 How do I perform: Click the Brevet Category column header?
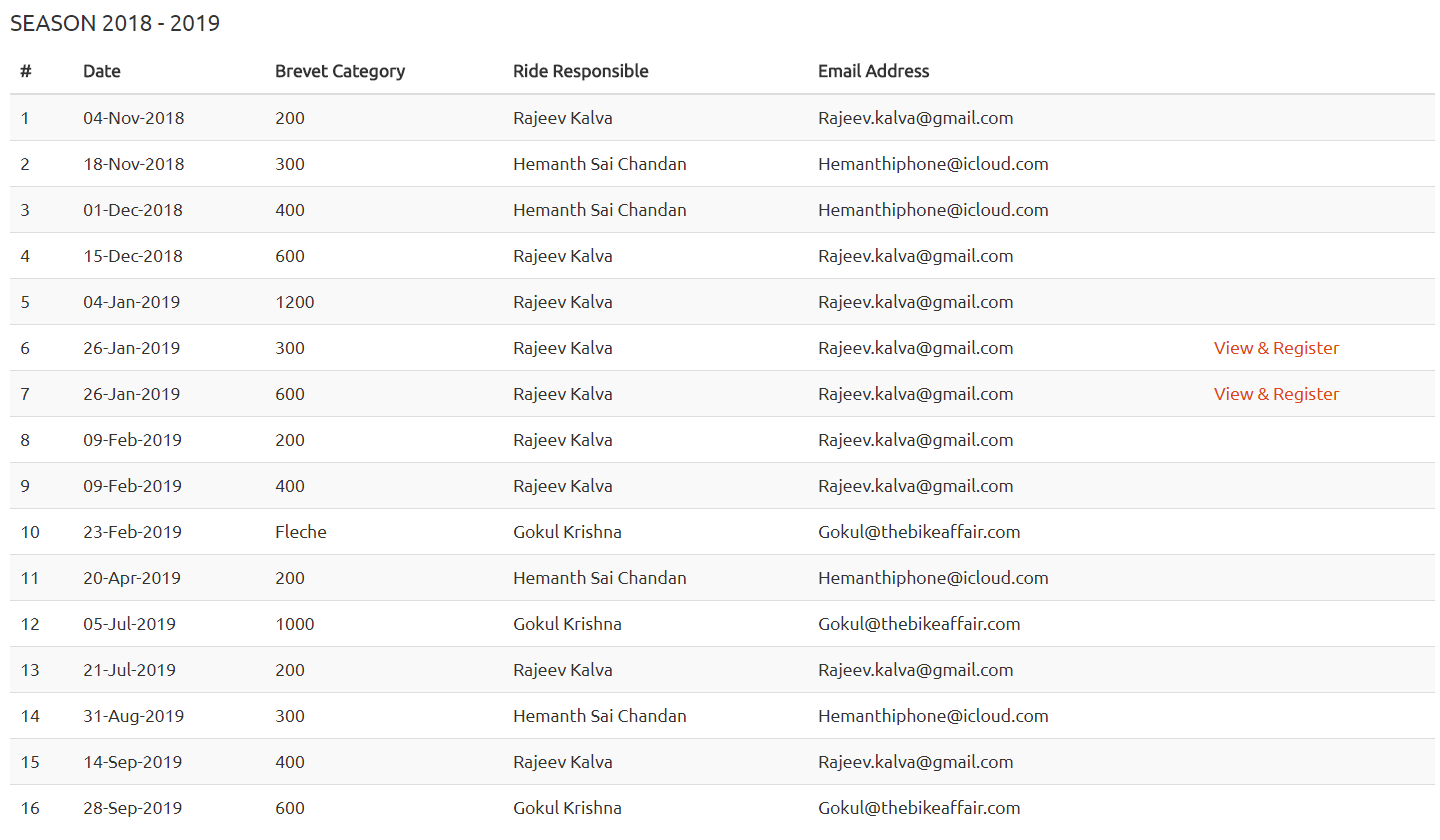tap(340, 71)
